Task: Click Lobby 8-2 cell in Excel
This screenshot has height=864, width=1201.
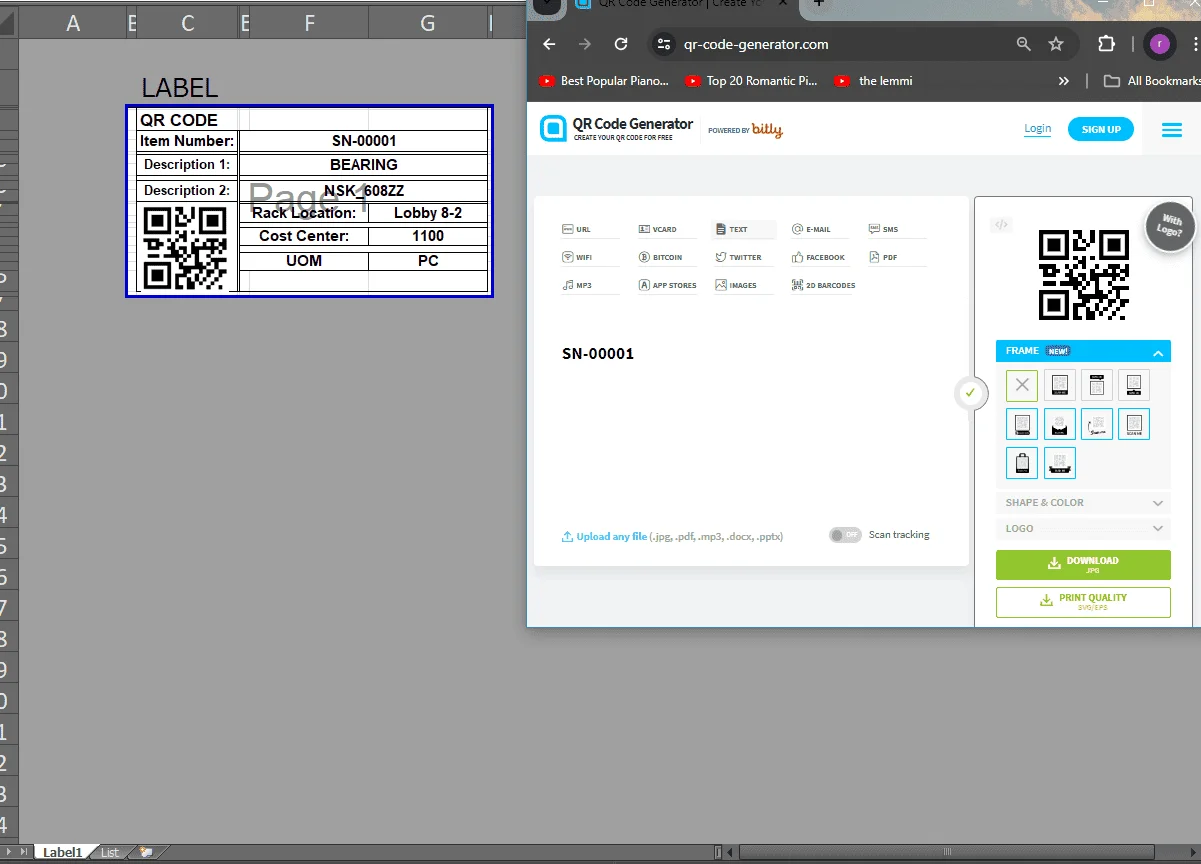Action: (428, 213)
